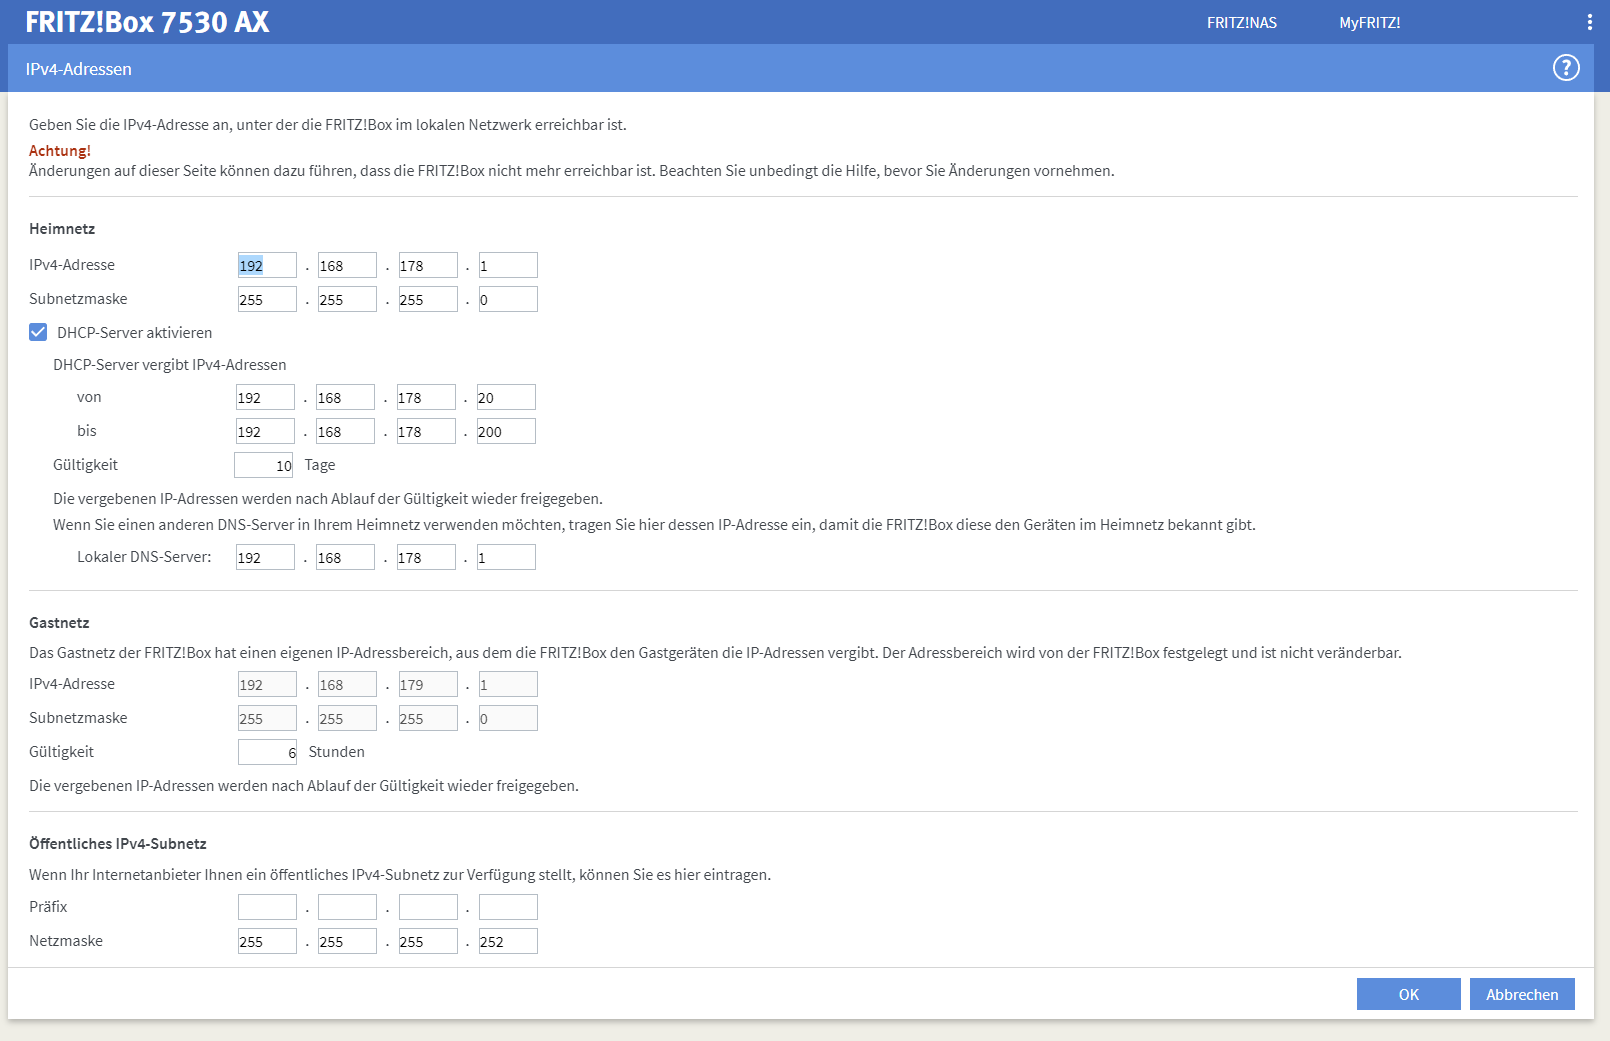Click the 'DHCP-Server aktivieren' label text
Screen dimensions: 1610x1041
134,333
